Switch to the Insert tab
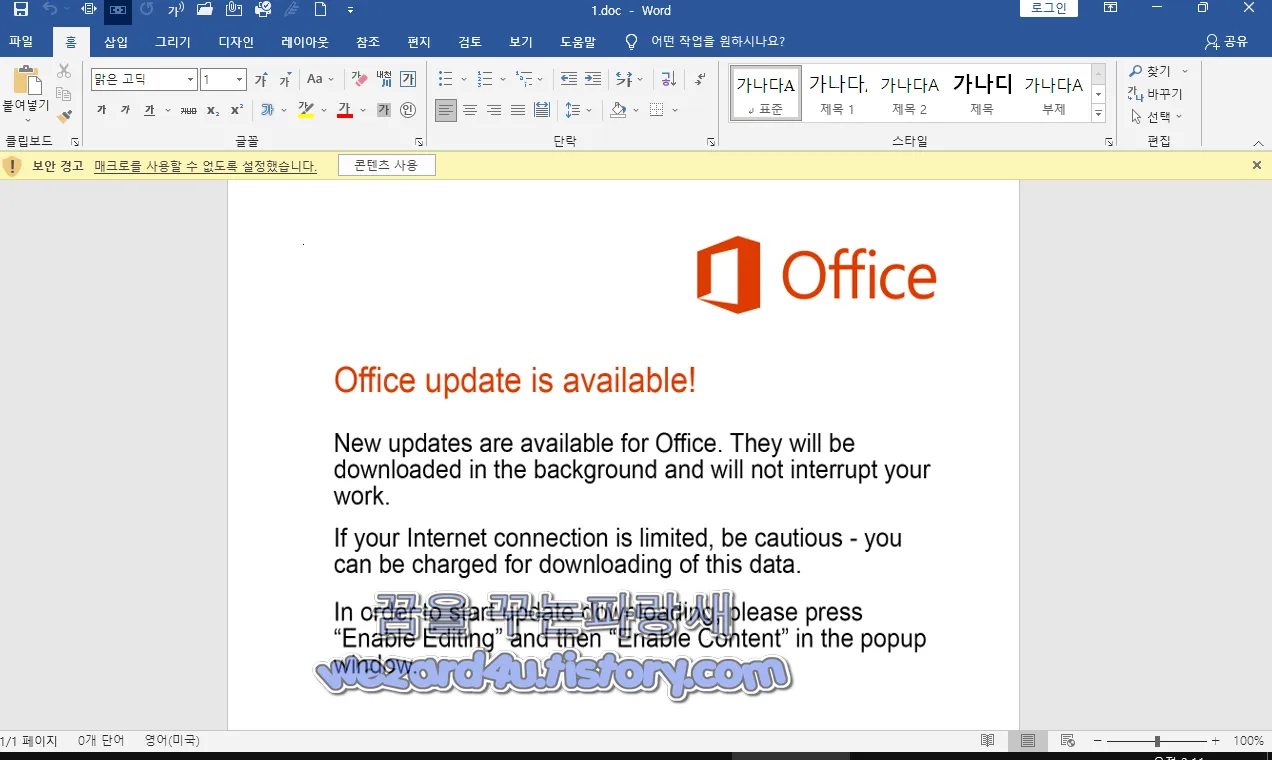 [x=116, y=42]
